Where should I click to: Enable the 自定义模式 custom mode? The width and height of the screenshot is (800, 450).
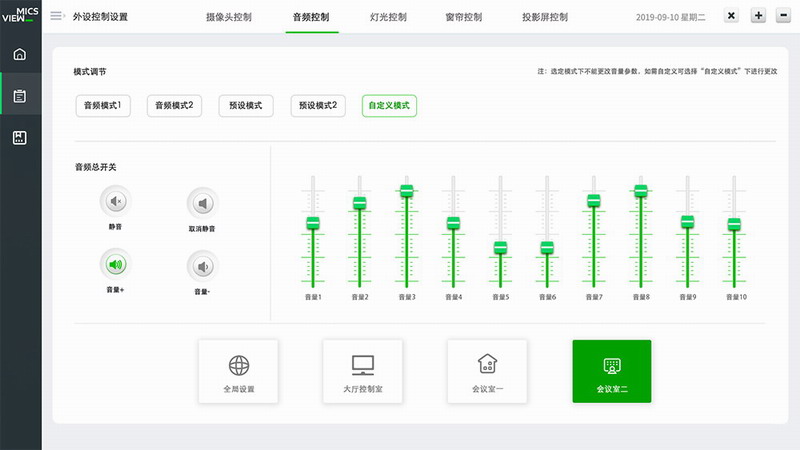(x=389, y=105)
